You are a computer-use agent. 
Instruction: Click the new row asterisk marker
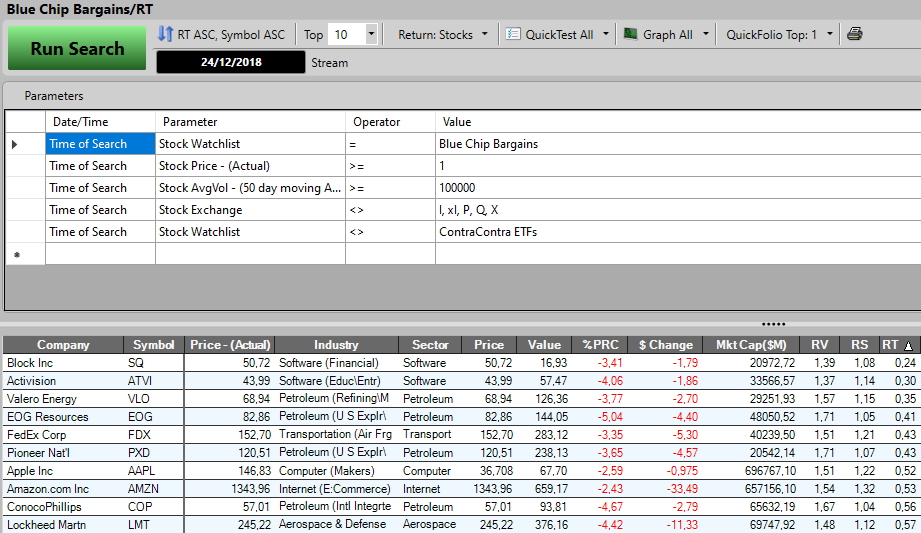[x=17, y=254]
